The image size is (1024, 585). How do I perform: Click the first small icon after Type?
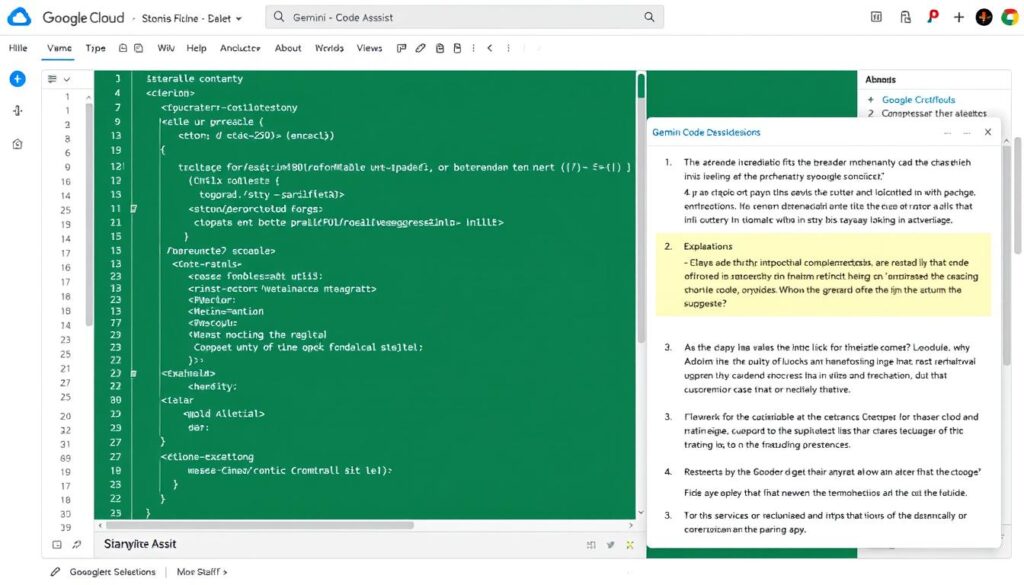[123, 48]
